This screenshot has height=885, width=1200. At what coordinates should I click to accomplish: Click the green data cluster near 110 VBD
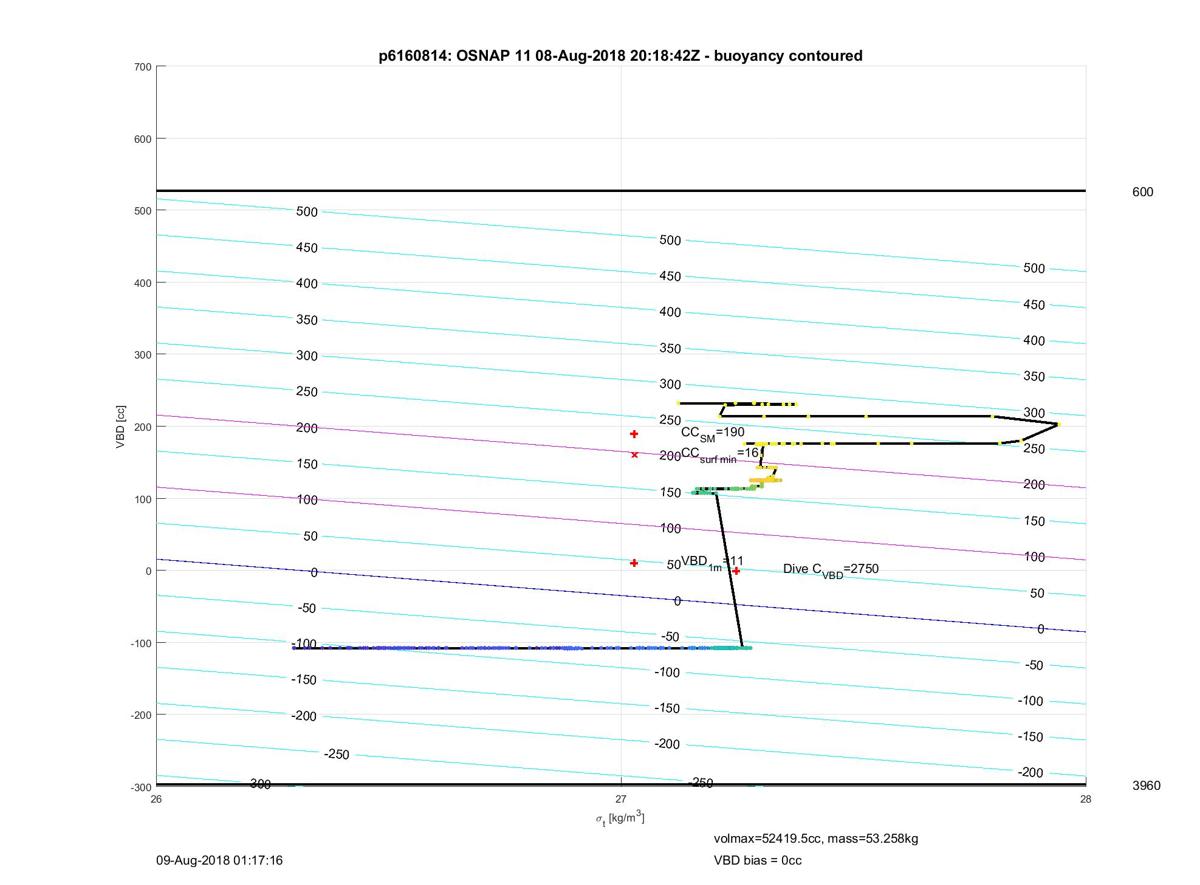pyautogui.click(x=726, y=489)
